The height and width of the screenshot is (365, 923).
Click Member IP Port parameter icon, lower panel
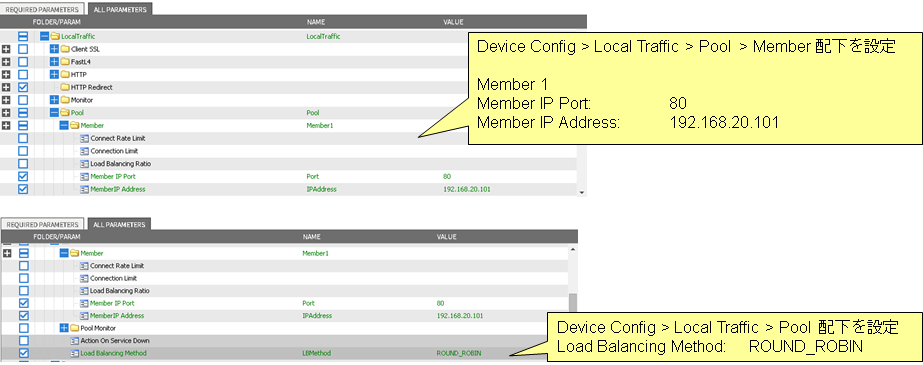pyautogui.click(x=84, y=303)
